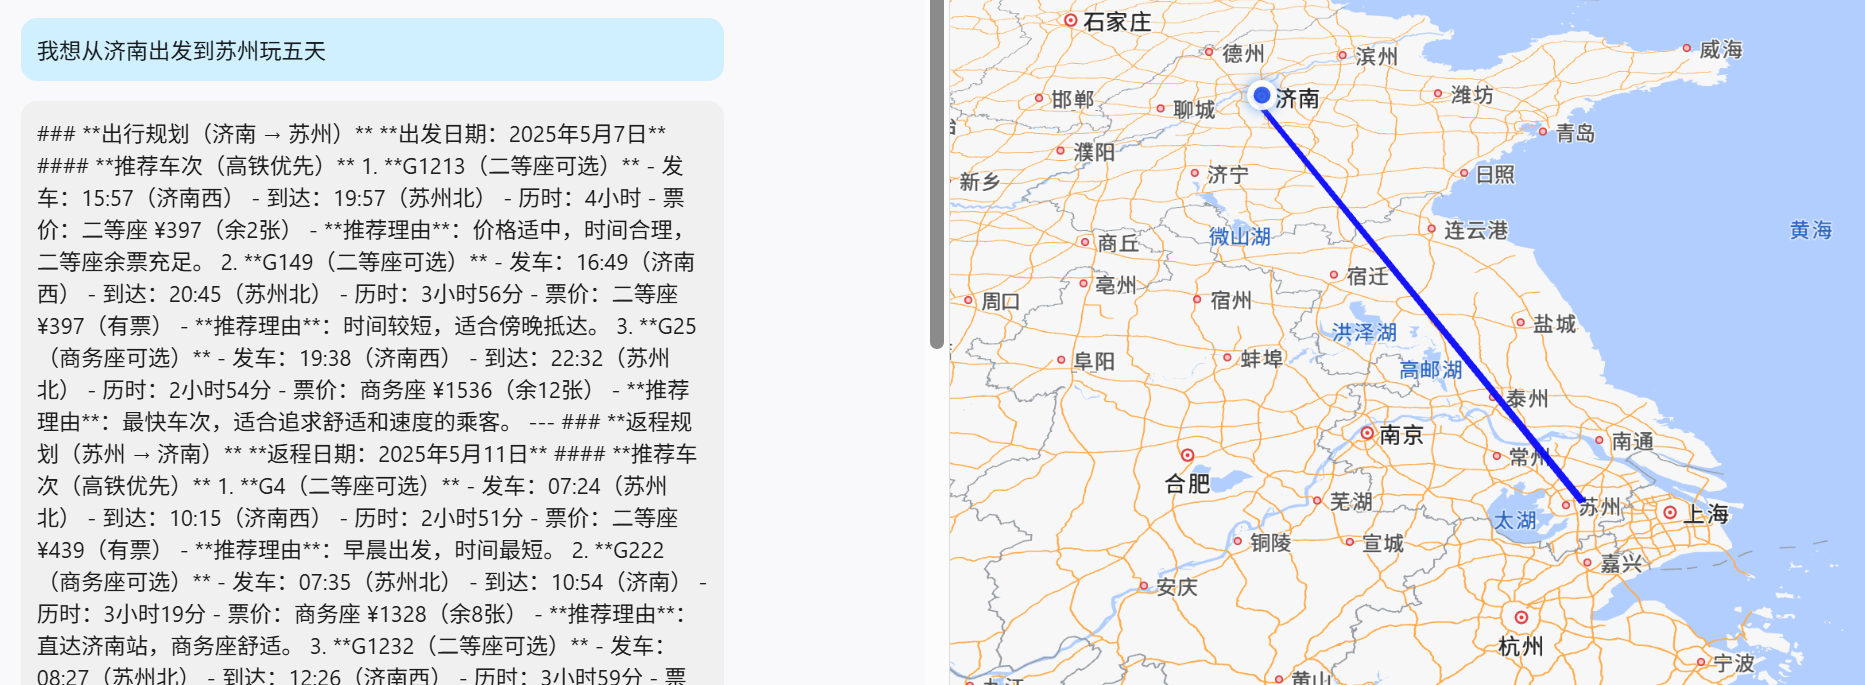Click the 高邮湖 lake label
This screenshot has width=1865, height=685.
[x=1430, y=369]
